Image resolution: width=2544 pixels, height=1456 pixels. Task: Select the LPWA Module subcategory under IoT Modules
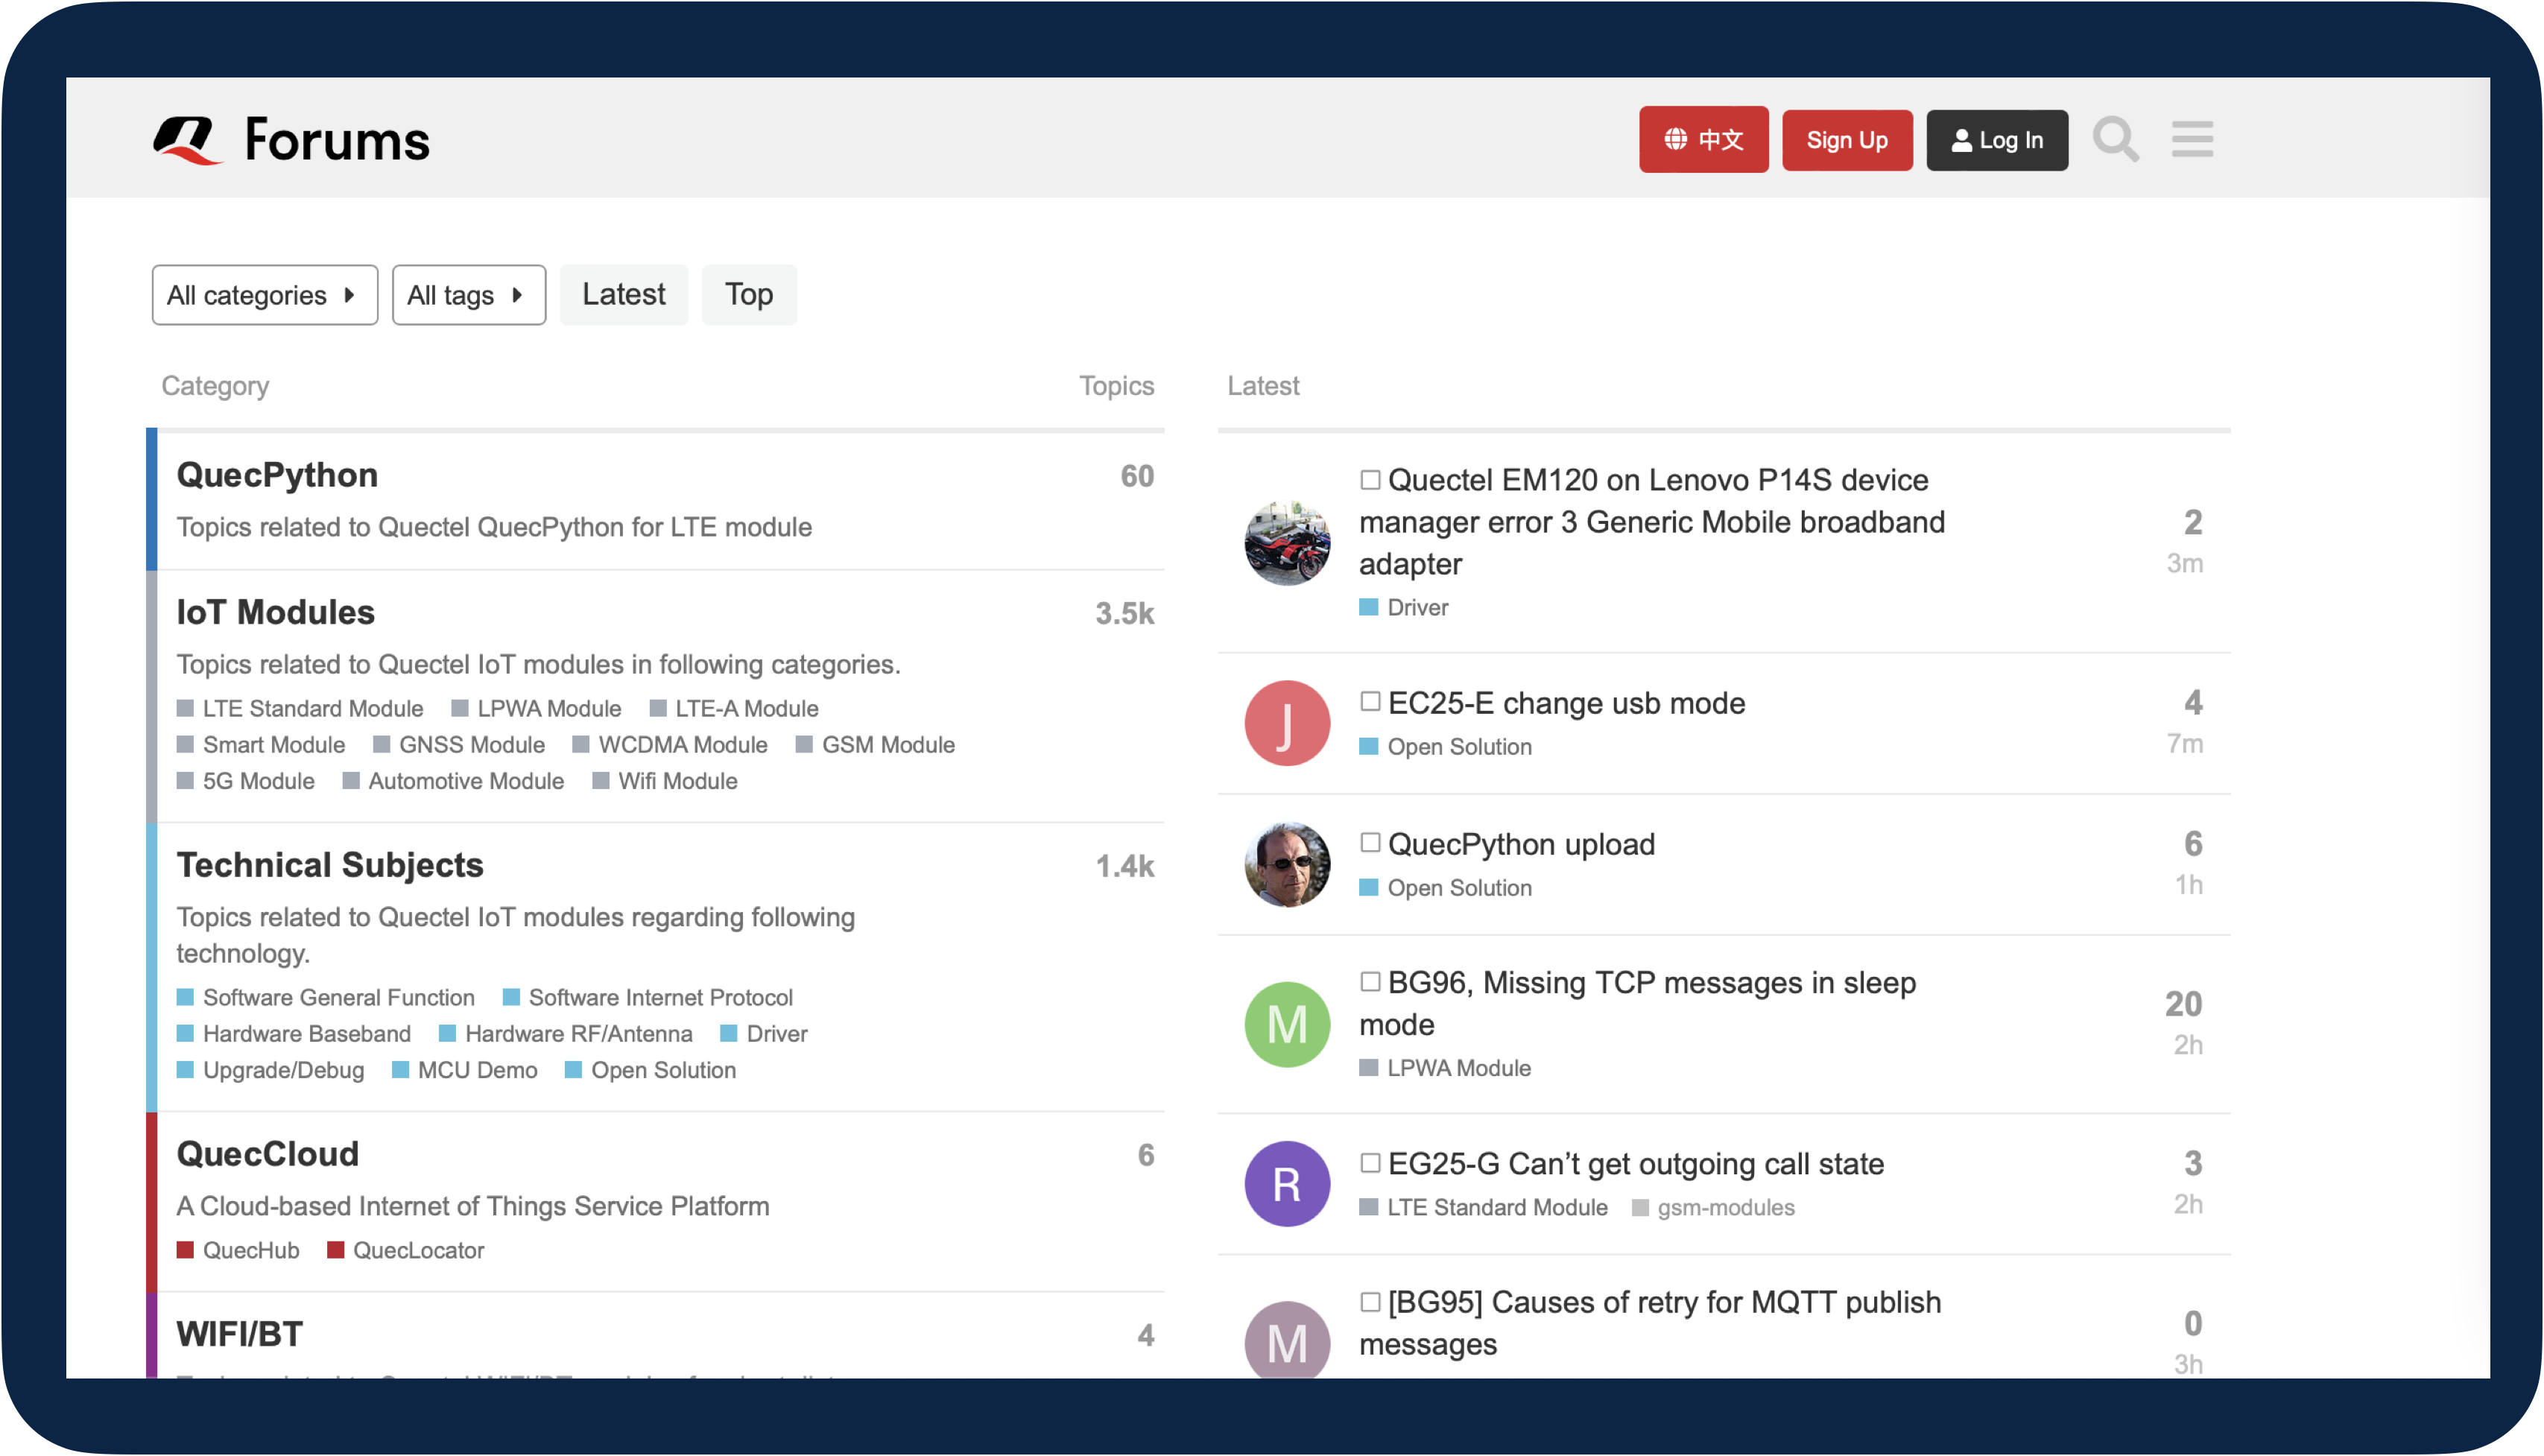point(536,709)
